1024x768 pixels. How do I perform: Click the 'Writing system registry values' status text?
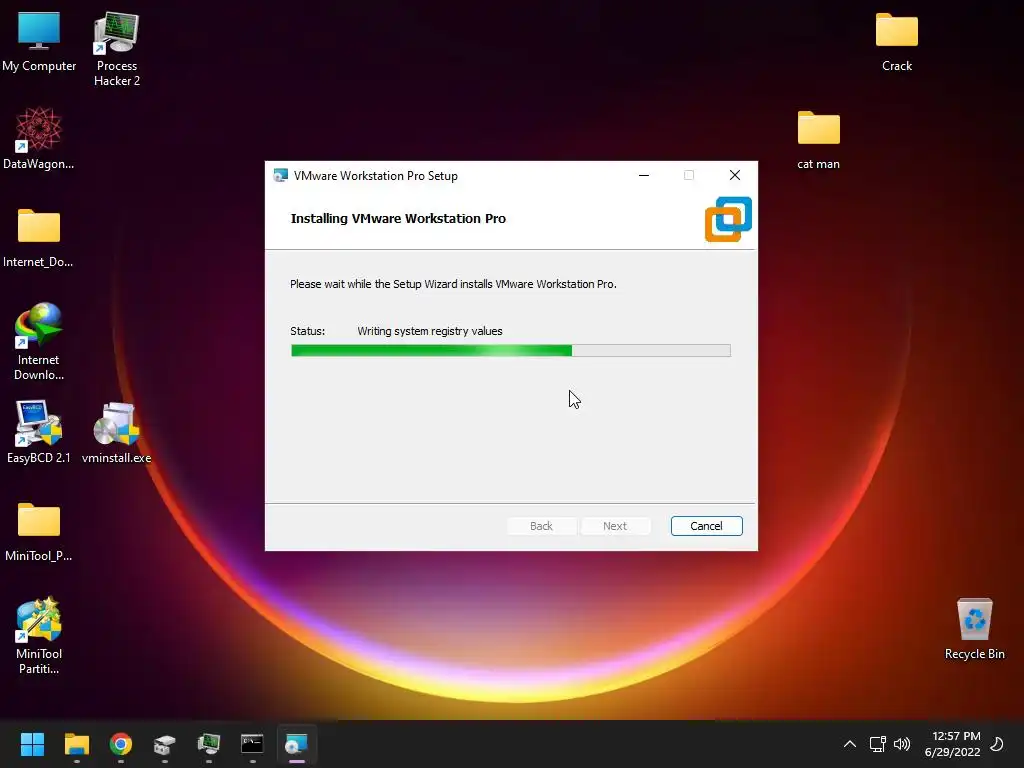[430, 331]
